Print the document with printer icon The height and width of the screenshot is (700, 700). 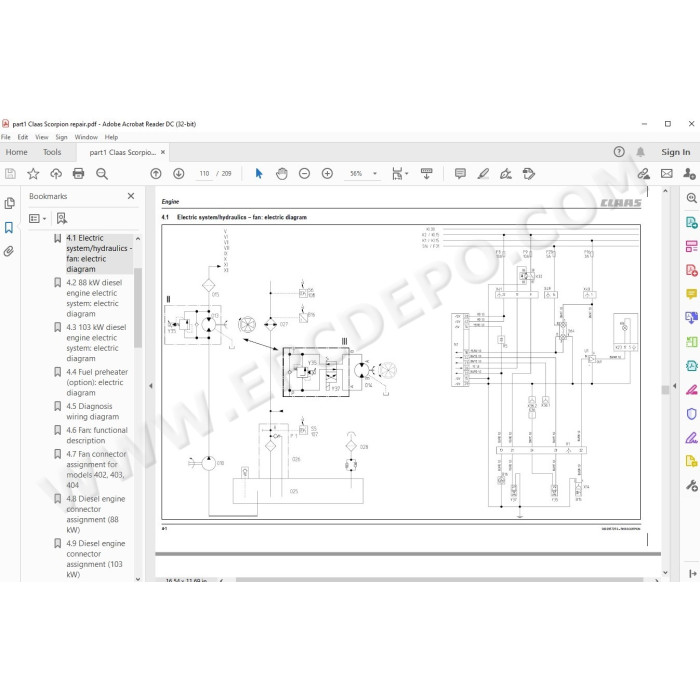click(x=79, y=174)
